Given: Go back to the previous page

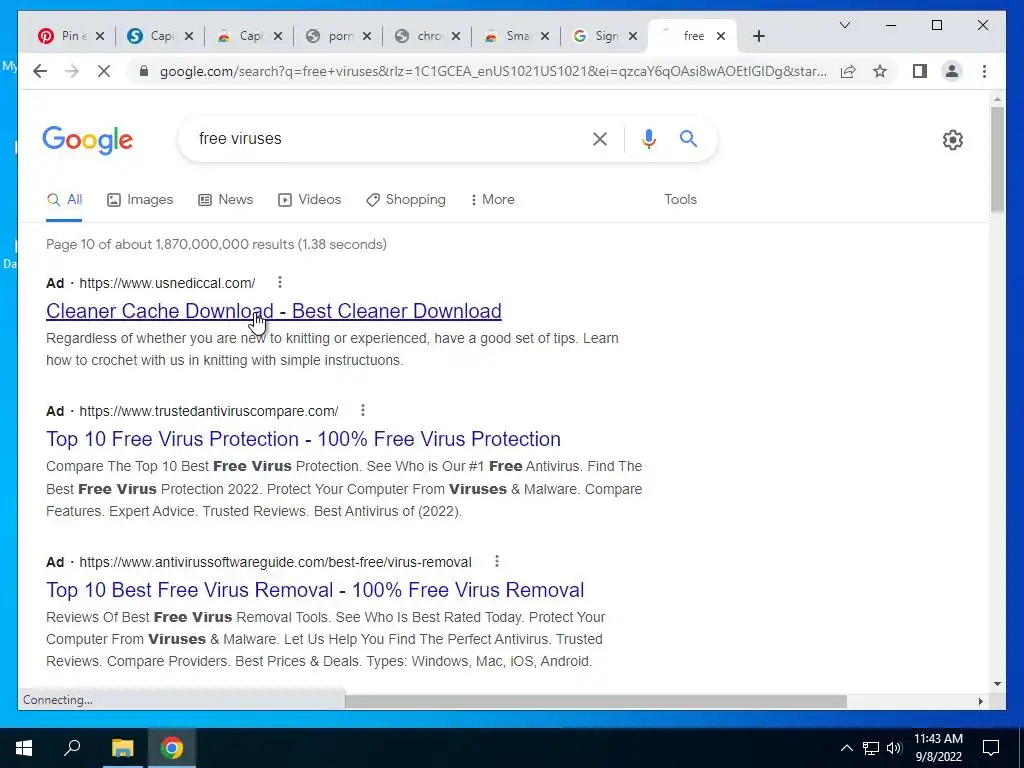Looking at the screenshot, I should pyautogui.click(x=40, y=71).
